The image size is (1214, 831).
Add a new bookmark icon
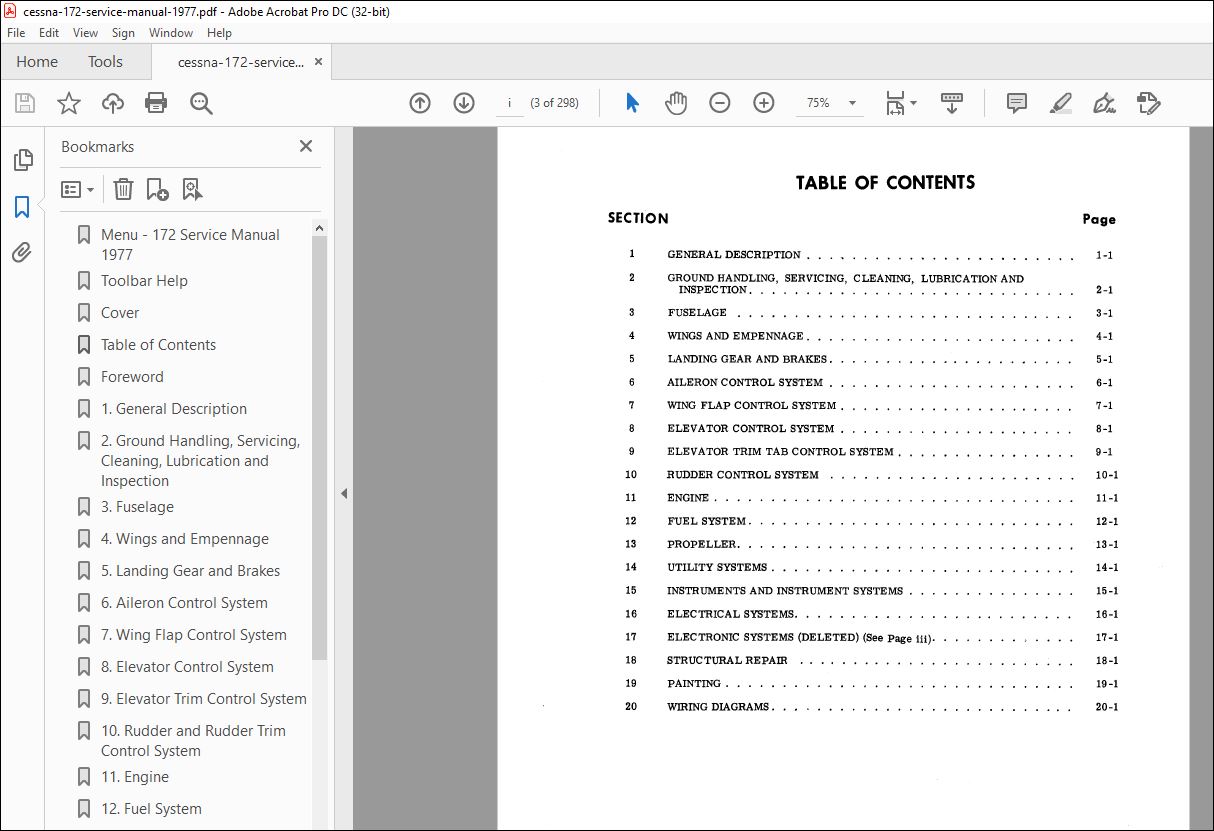point(157,189)
